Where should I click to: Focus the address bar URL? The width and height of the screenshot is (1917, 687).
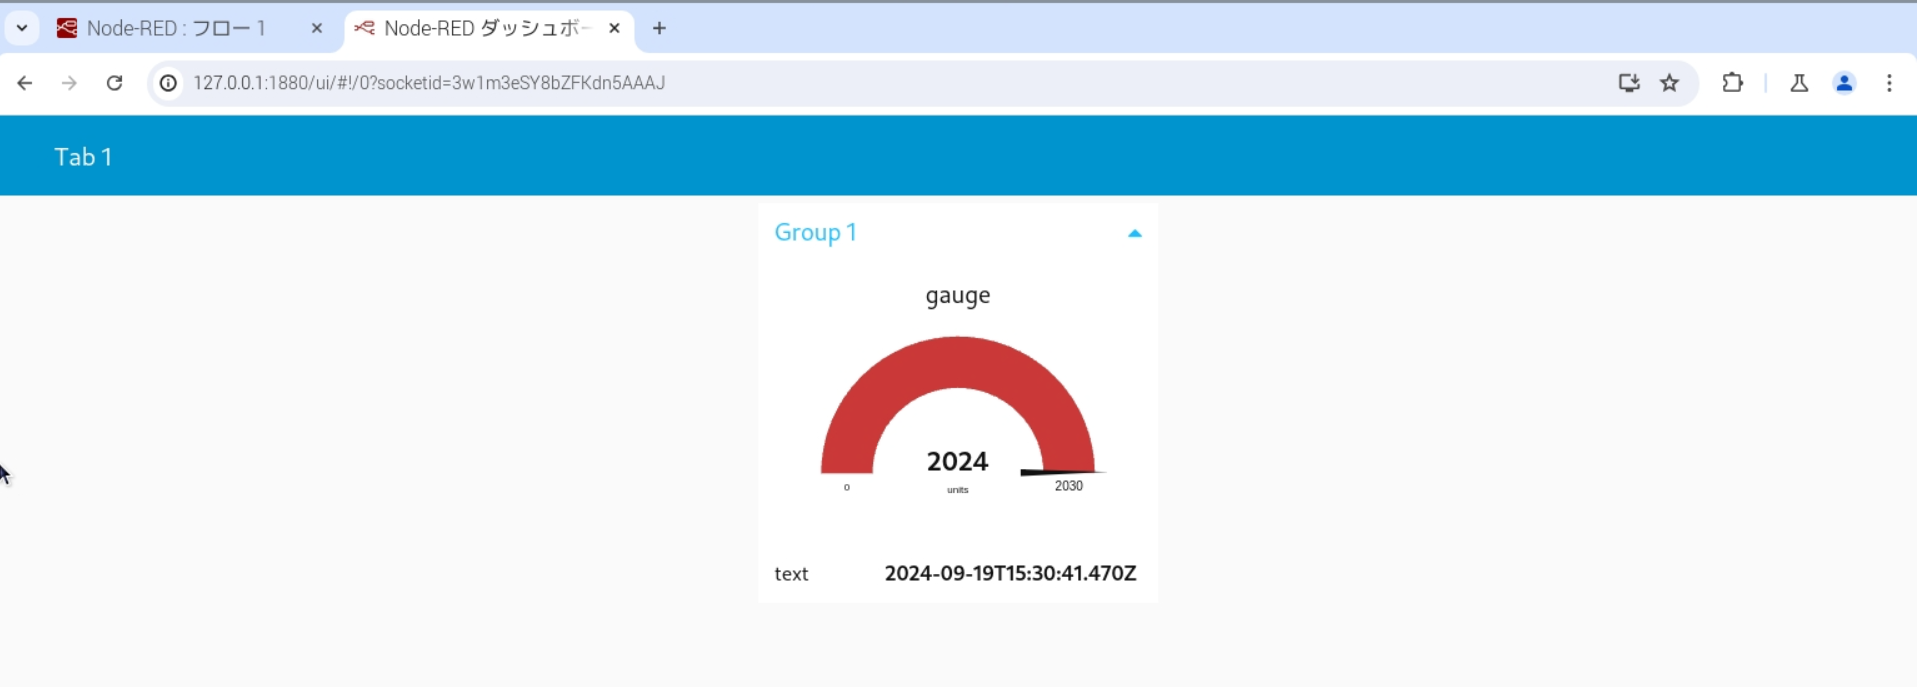tap(429, 83)
